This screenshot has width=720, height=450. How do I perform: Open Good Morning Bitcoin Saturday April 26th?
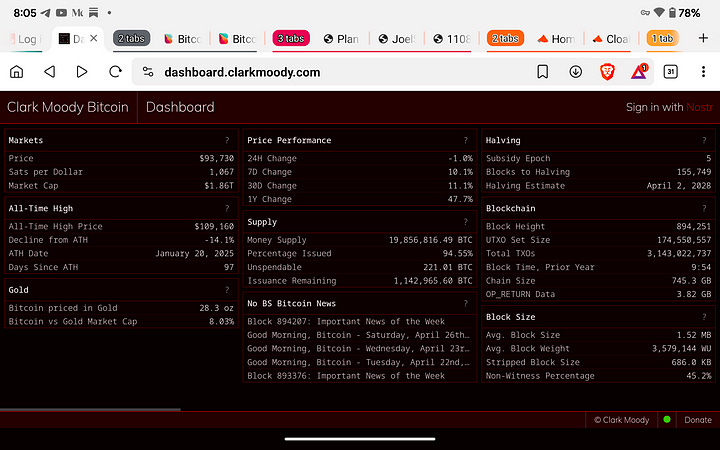[358, 335]
